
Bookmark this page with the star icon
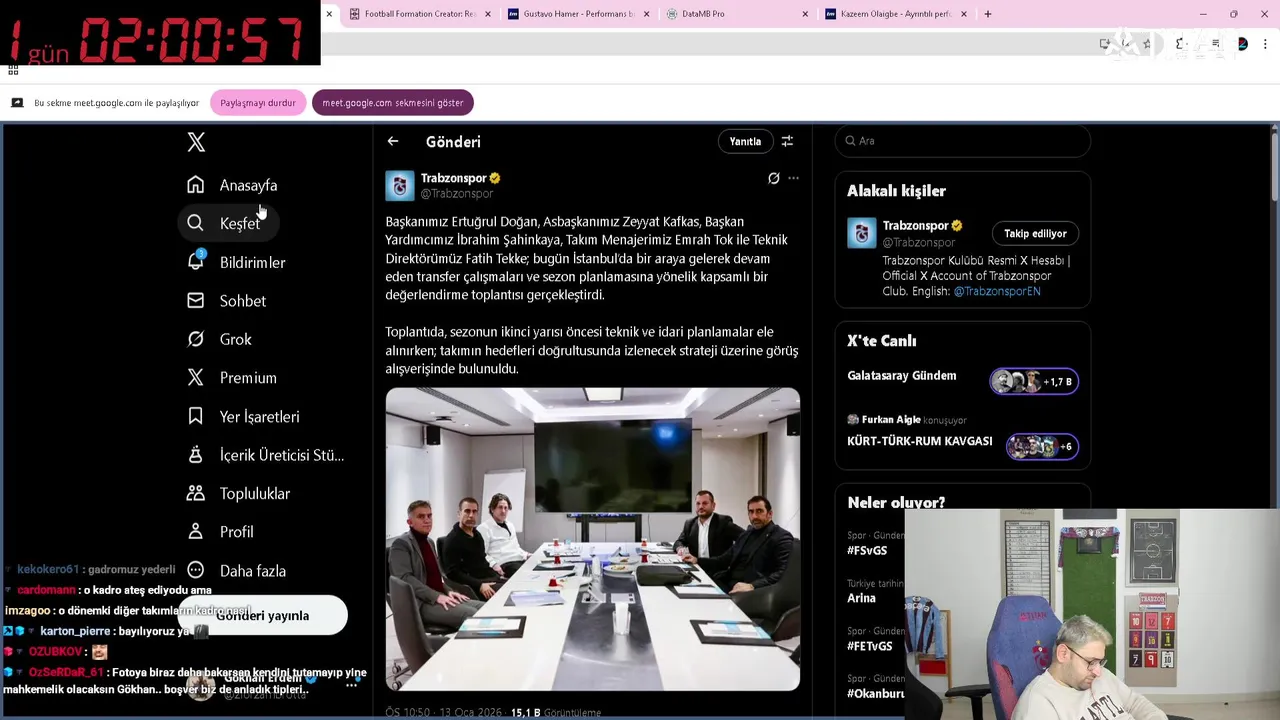point(1147,44)
